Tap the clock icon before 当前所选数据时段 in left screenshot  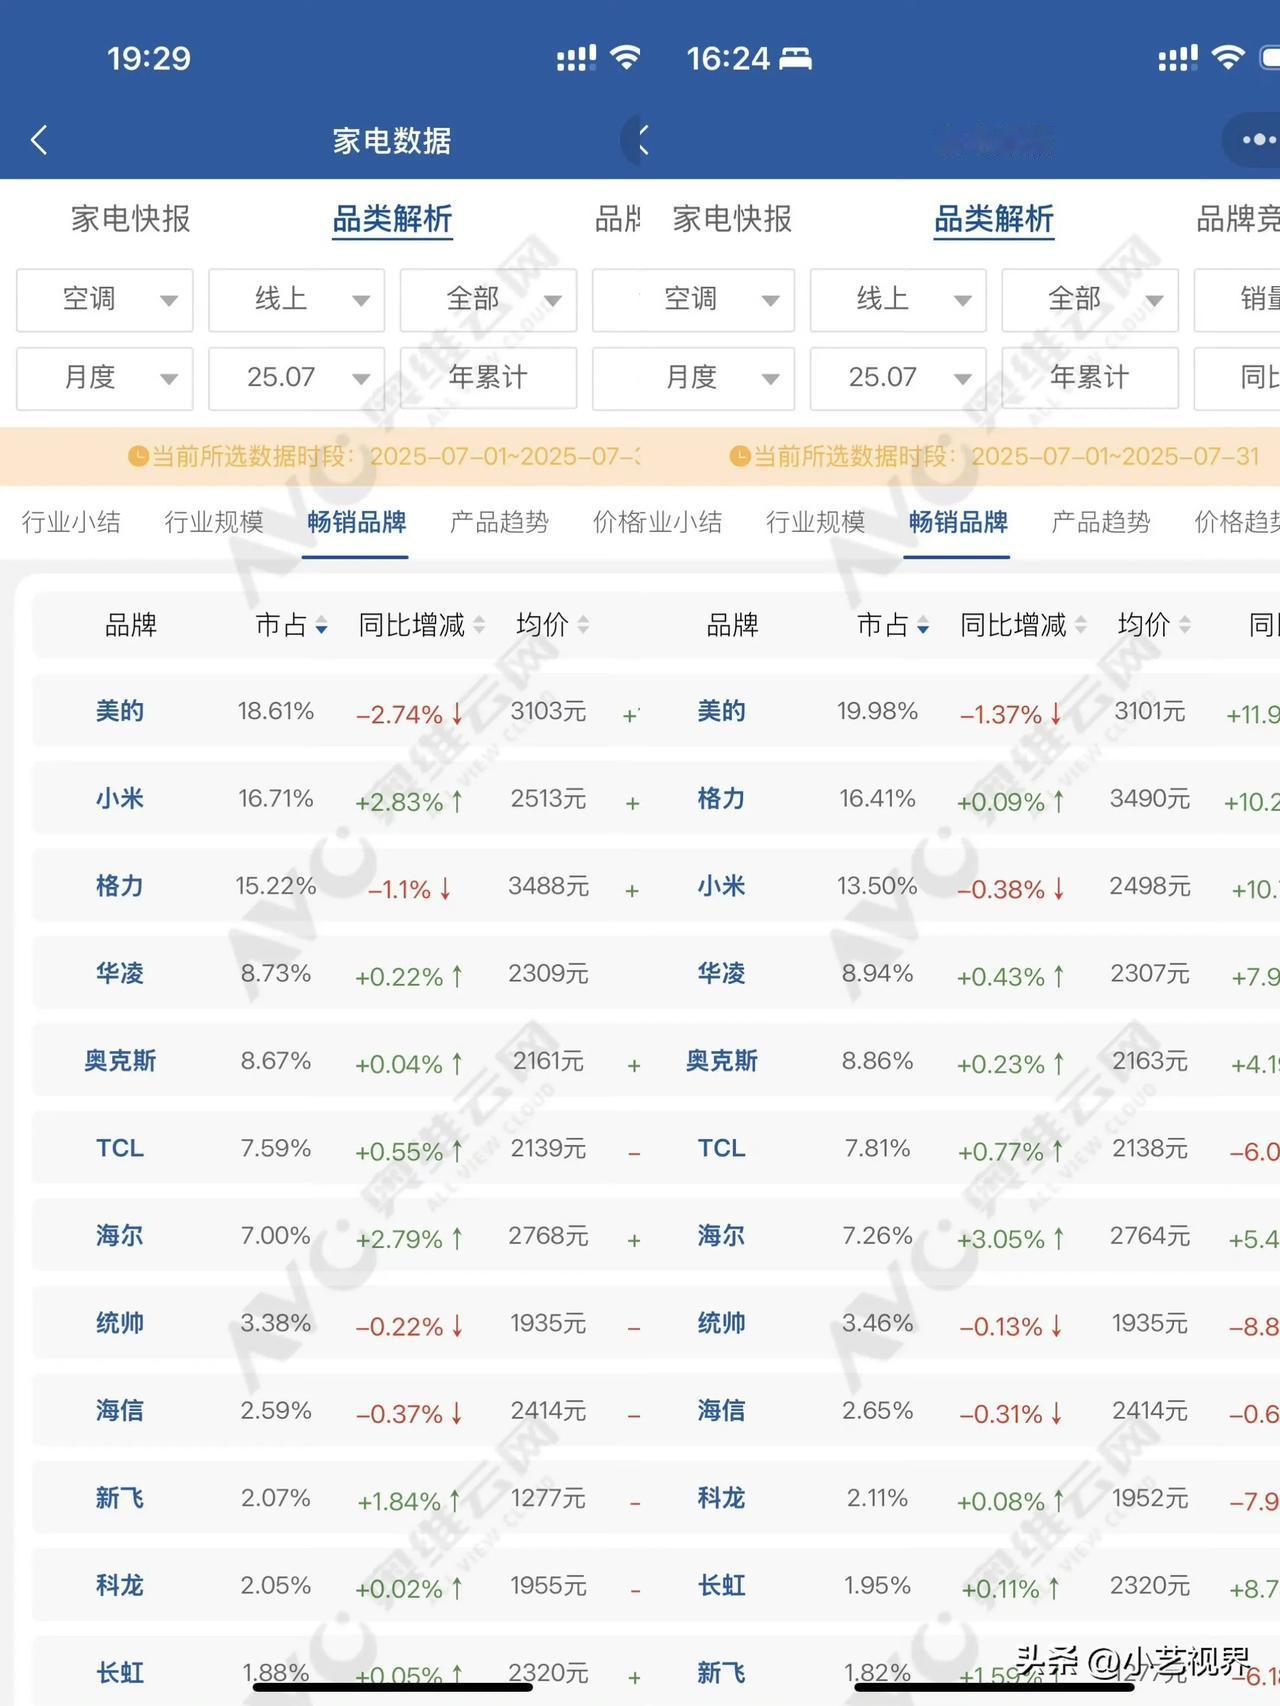138,457
